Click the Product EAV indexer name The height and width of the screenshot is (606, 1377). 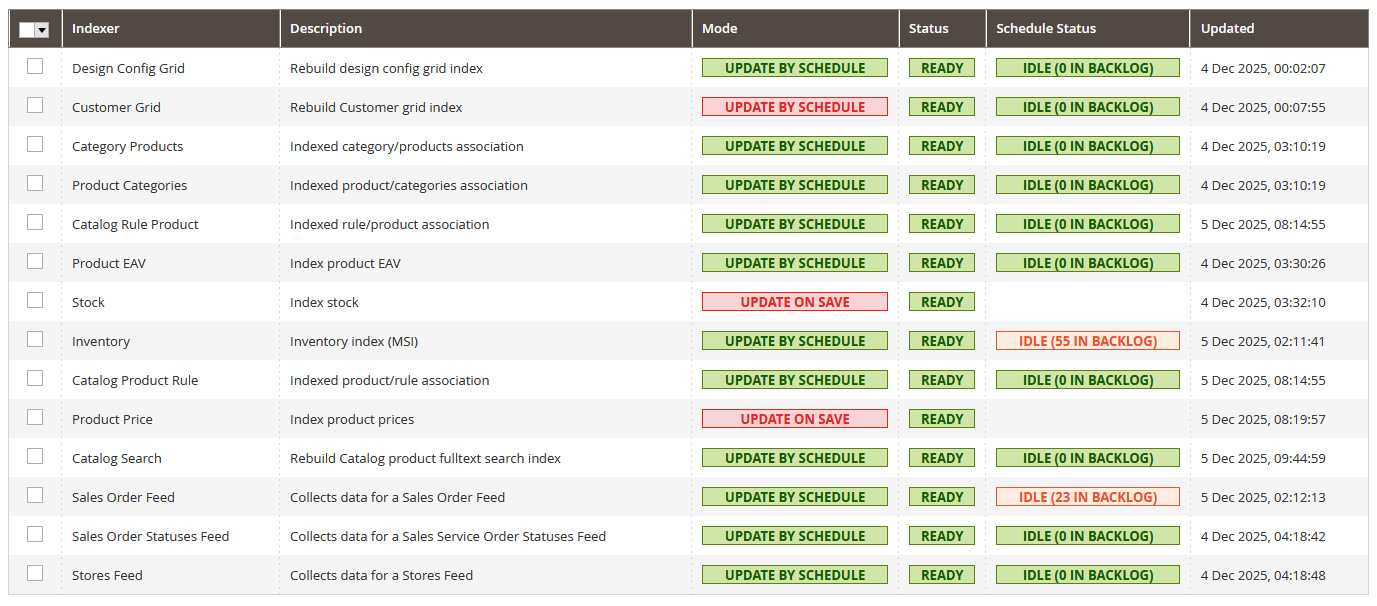click(109, 263)
